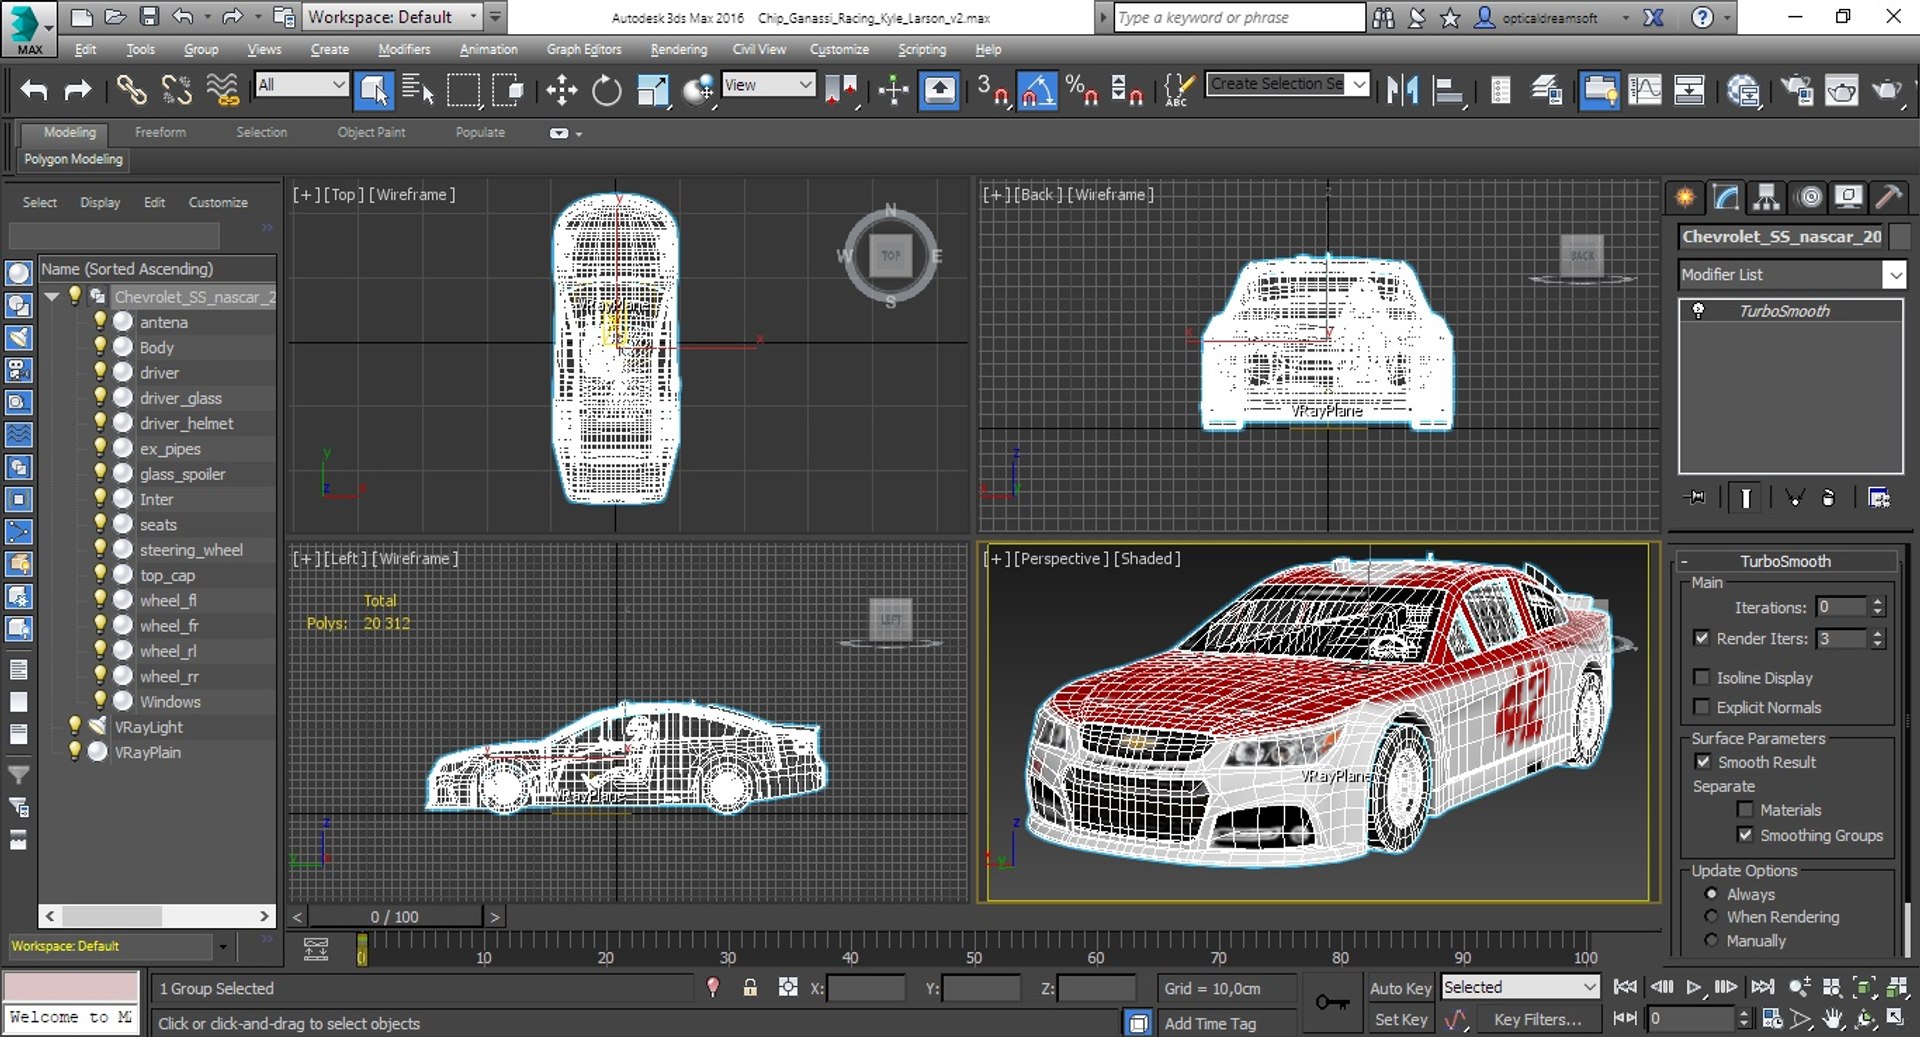
Task: Open the Rendering menu
Action: (x=678, y=49)
